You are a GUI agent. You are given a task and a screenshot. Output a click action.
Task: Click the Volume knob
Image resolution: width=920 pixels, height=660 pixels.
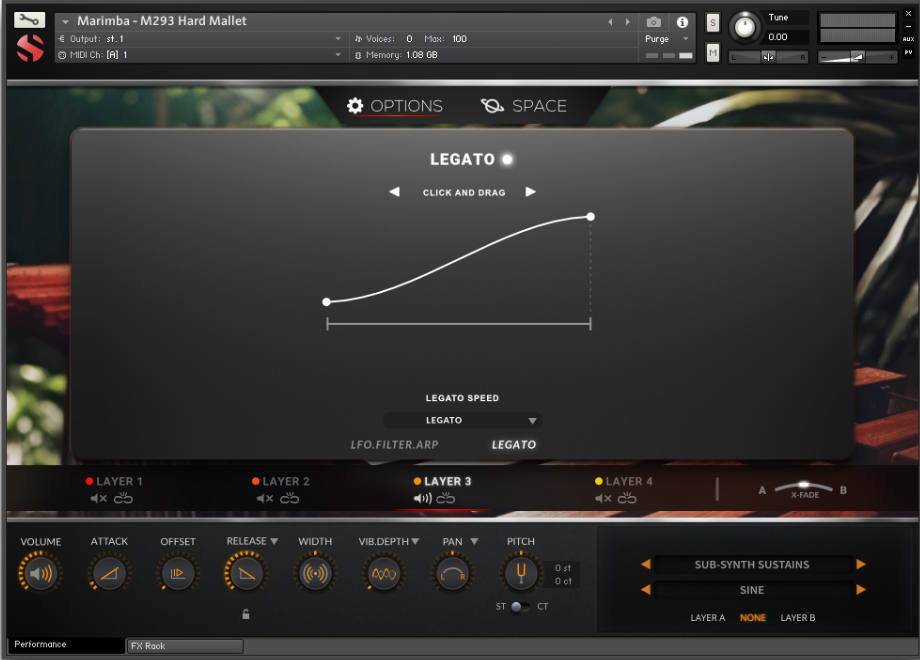(x=40, y=573)
